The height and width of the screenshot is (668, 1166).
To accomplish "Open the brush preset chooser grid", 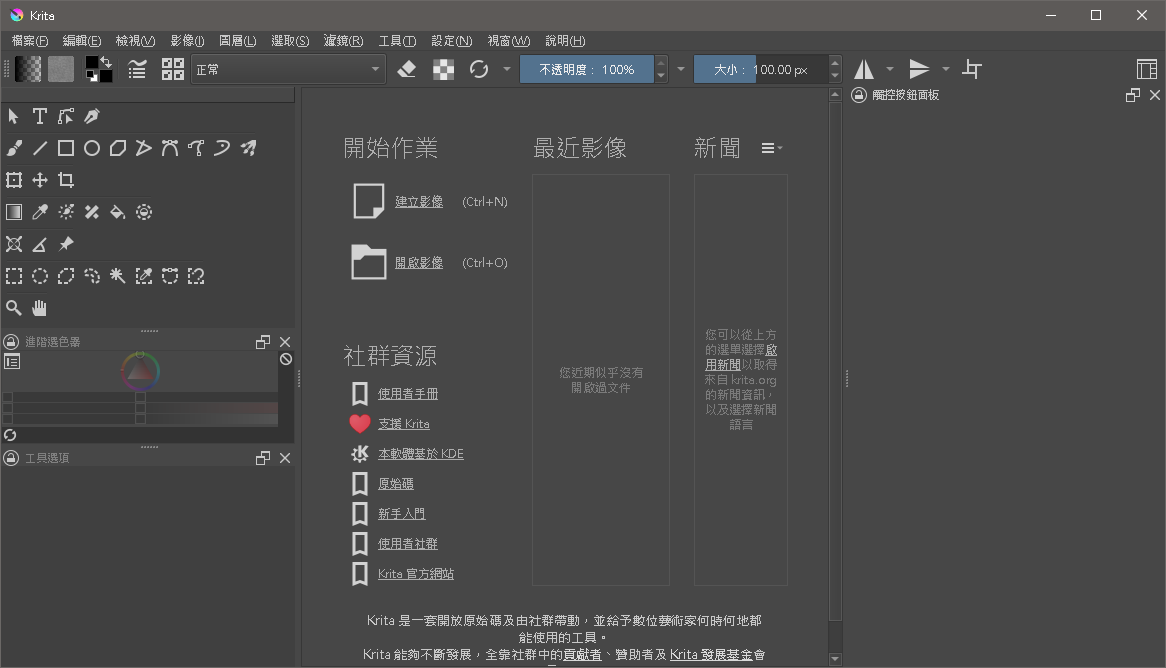I will pos(173,69).
